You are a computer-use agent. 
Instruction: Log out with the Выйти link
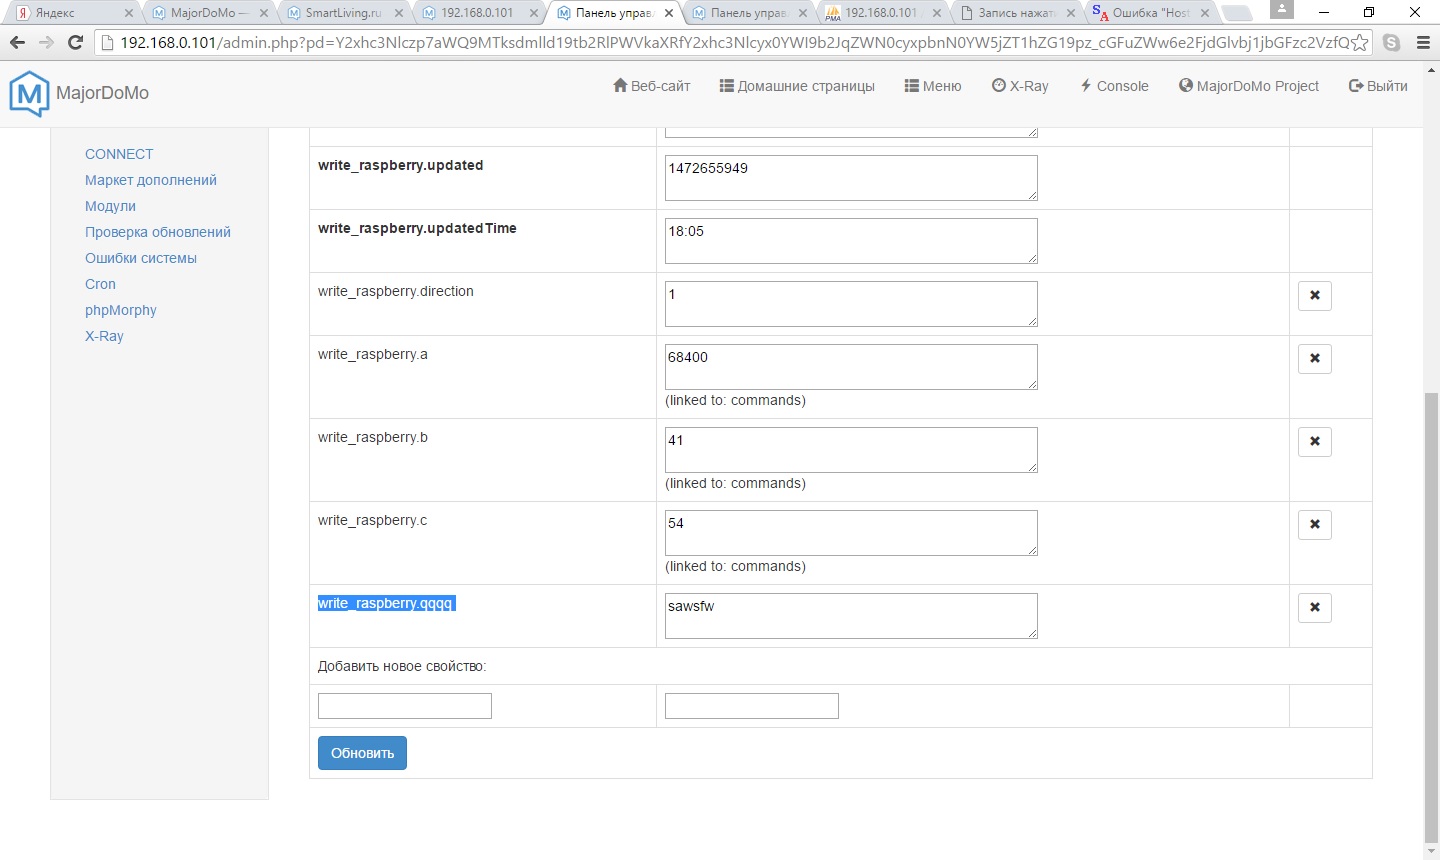pos(1378,86)
